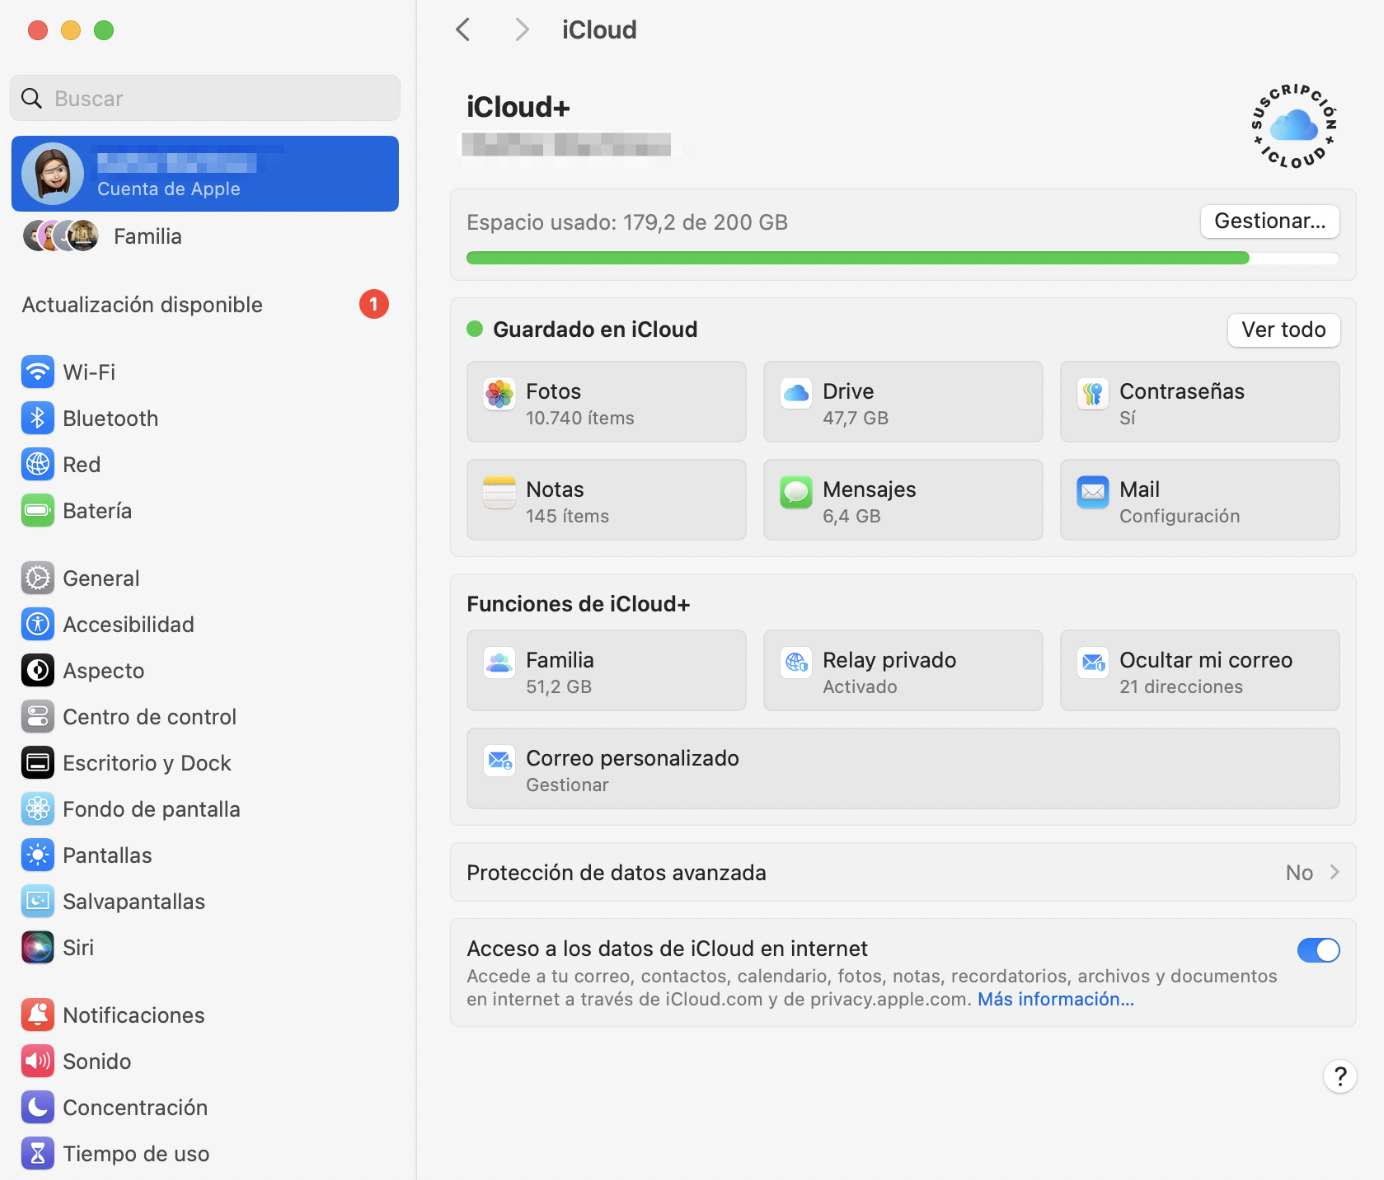Click the Buscar search field
The image size is (1384, 1180).
tap(204, 97)
